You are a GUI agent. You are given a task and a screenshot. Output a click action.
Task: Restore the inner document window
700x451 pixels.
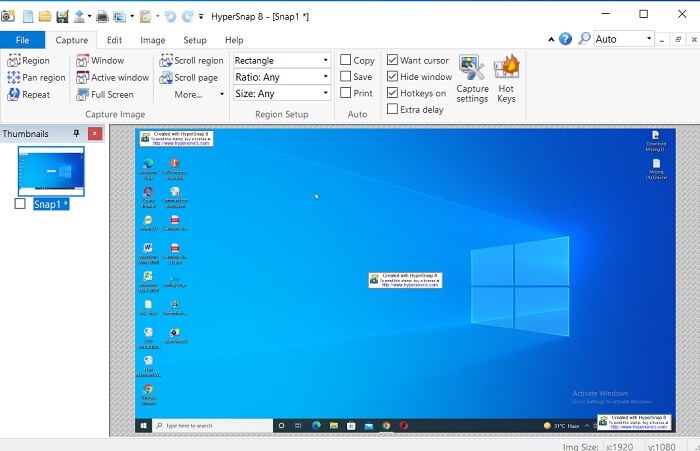[678, 39]
